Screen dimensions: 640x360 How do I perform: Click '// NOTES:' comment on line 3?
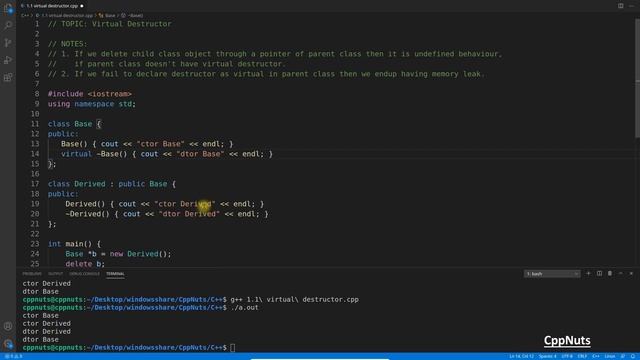pyautogui.click(x=67, y=44)
